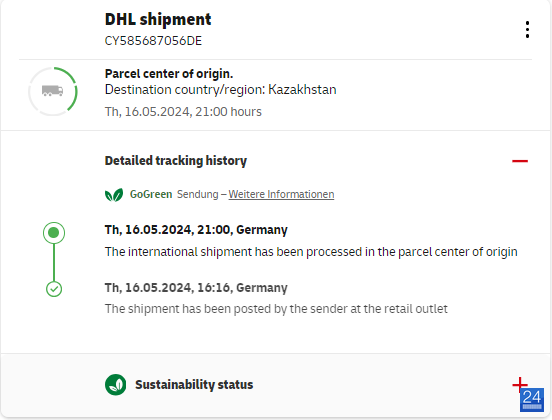Click the green circular progress ring
The width and height of the screenshot is (552, 420).
point(53,91)
